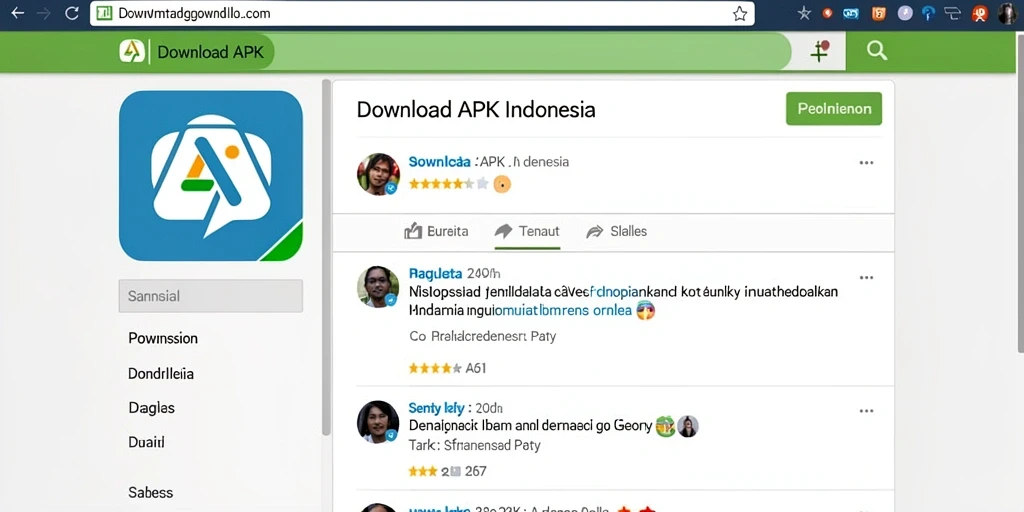This screenshot has width=1024, height=512.
Task: Click the emoji in Ragueta review
Action: tap(645, 310)
